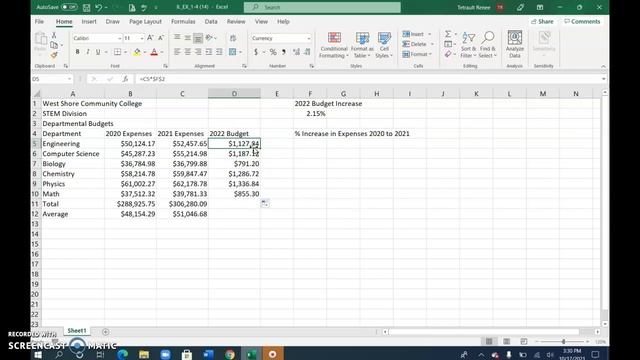
Task: Click the Orientation text angle icon
Action: point(209,38)
